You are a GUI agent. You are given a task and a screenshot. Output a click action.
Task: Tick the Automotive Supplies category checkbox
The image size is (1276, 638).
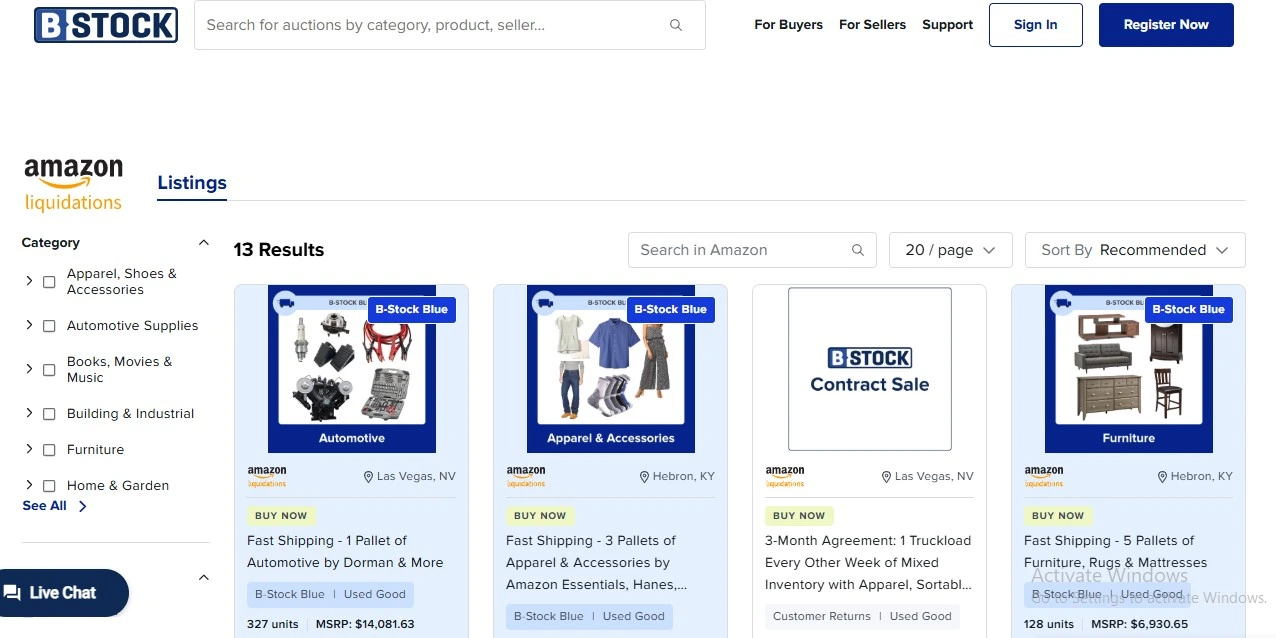click(x=49, y=326)
